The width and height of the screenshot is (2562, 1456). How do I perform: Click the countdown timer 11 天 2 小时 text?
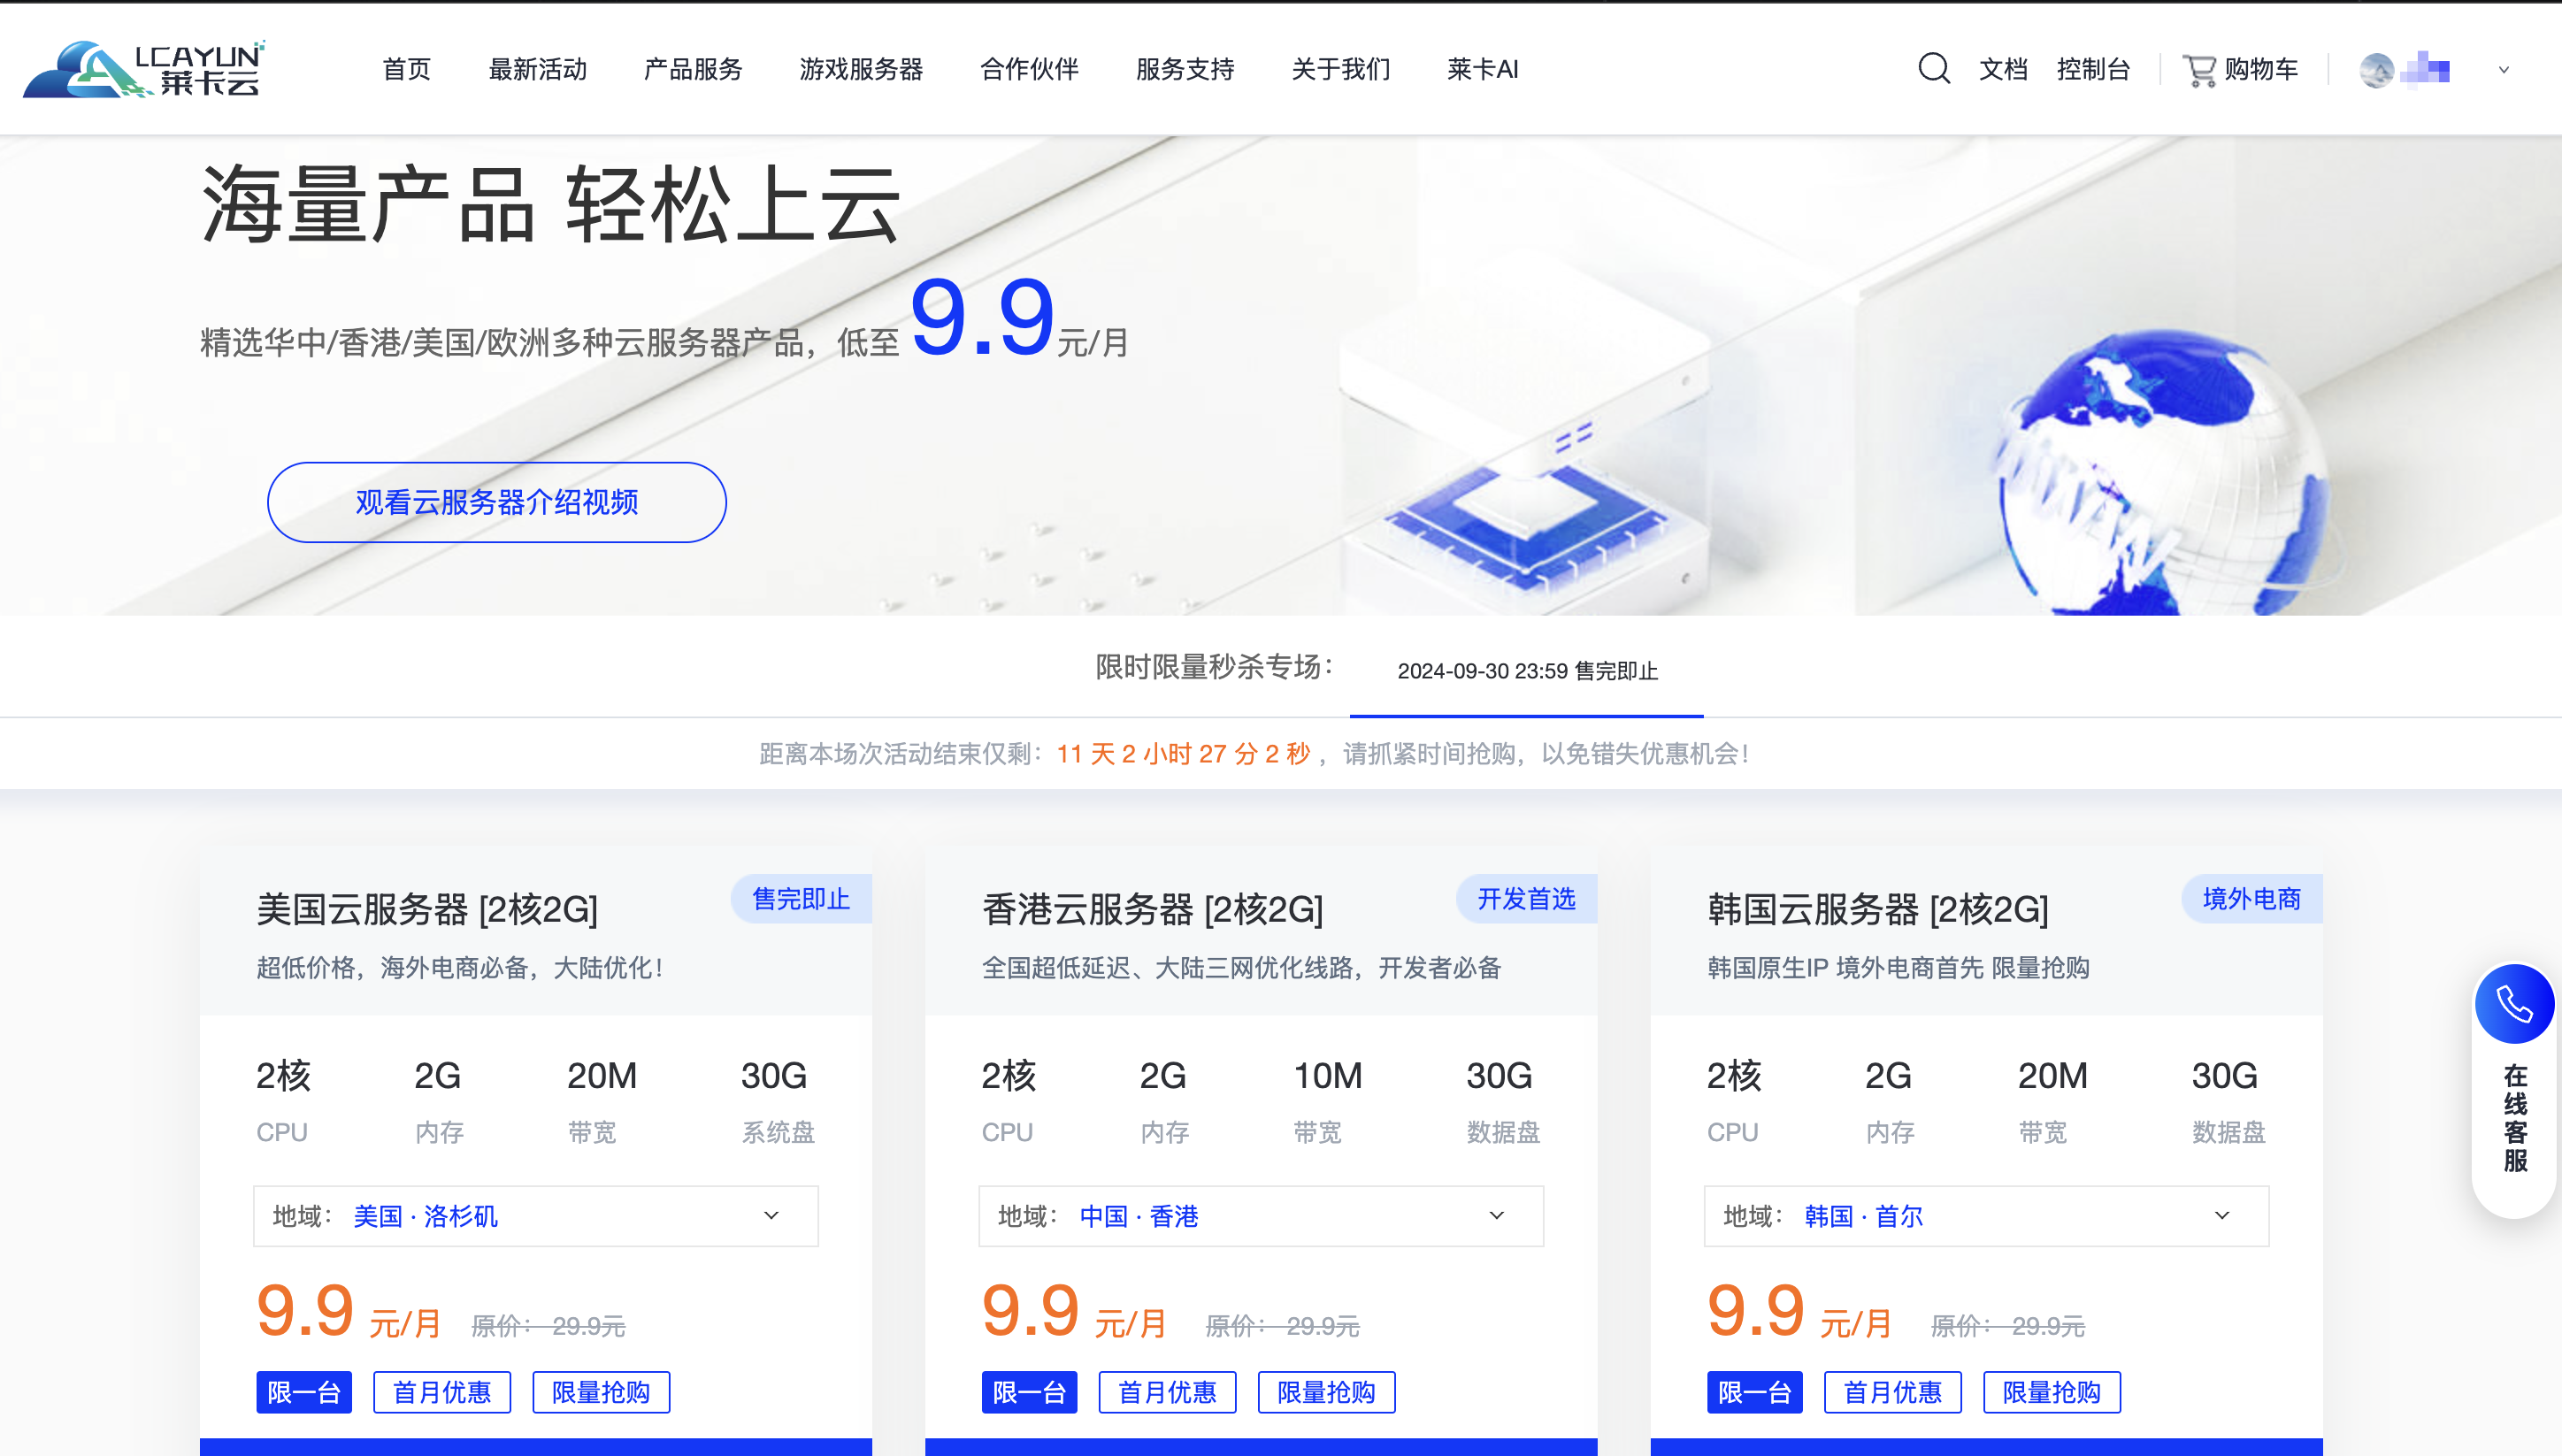1183,754
